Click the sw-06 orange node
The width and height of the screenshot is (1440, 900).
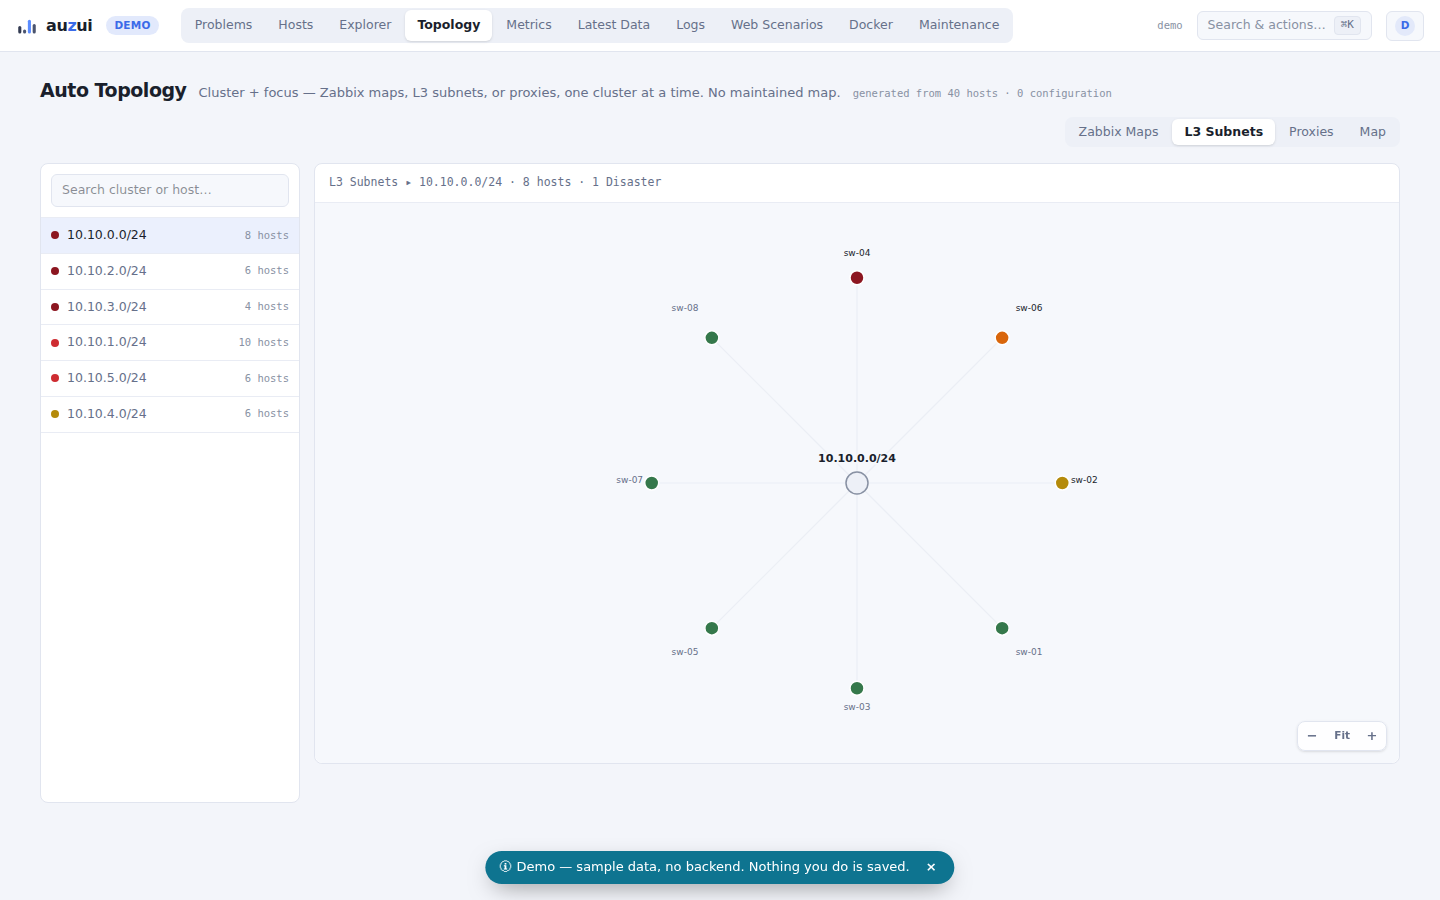click(1002, 338)
